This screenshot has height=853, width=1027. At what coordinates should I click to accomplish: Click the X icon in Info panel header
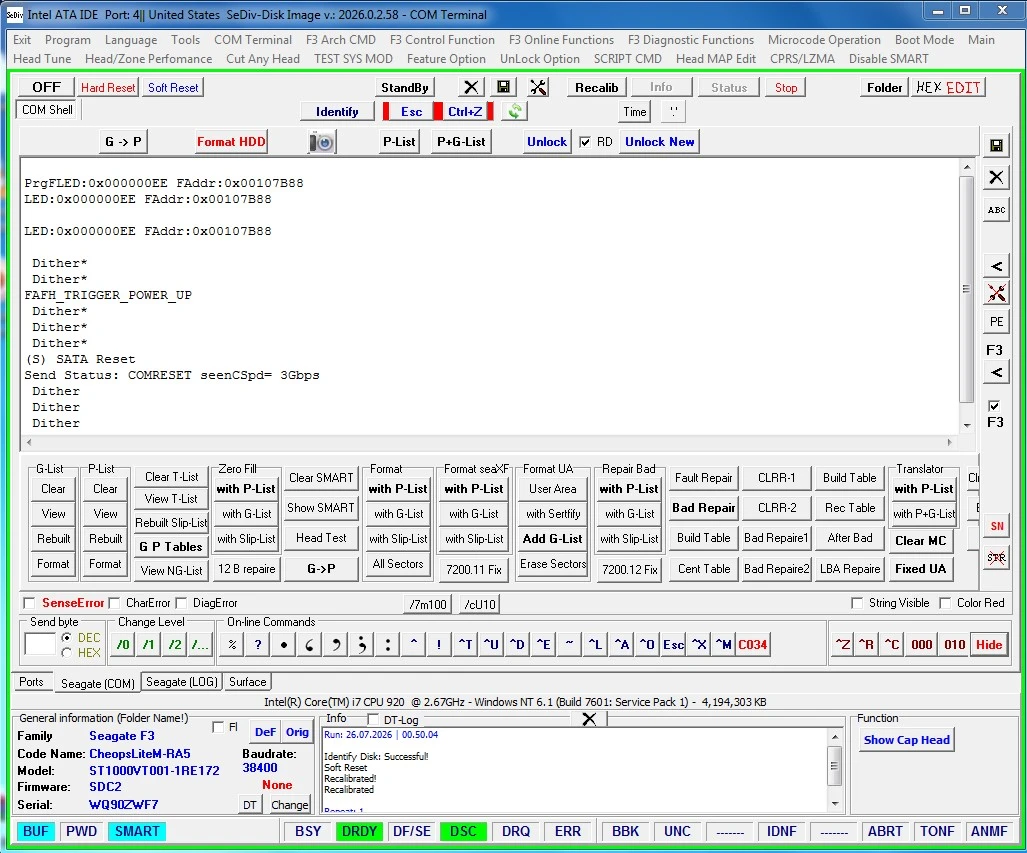click(589, 719)
